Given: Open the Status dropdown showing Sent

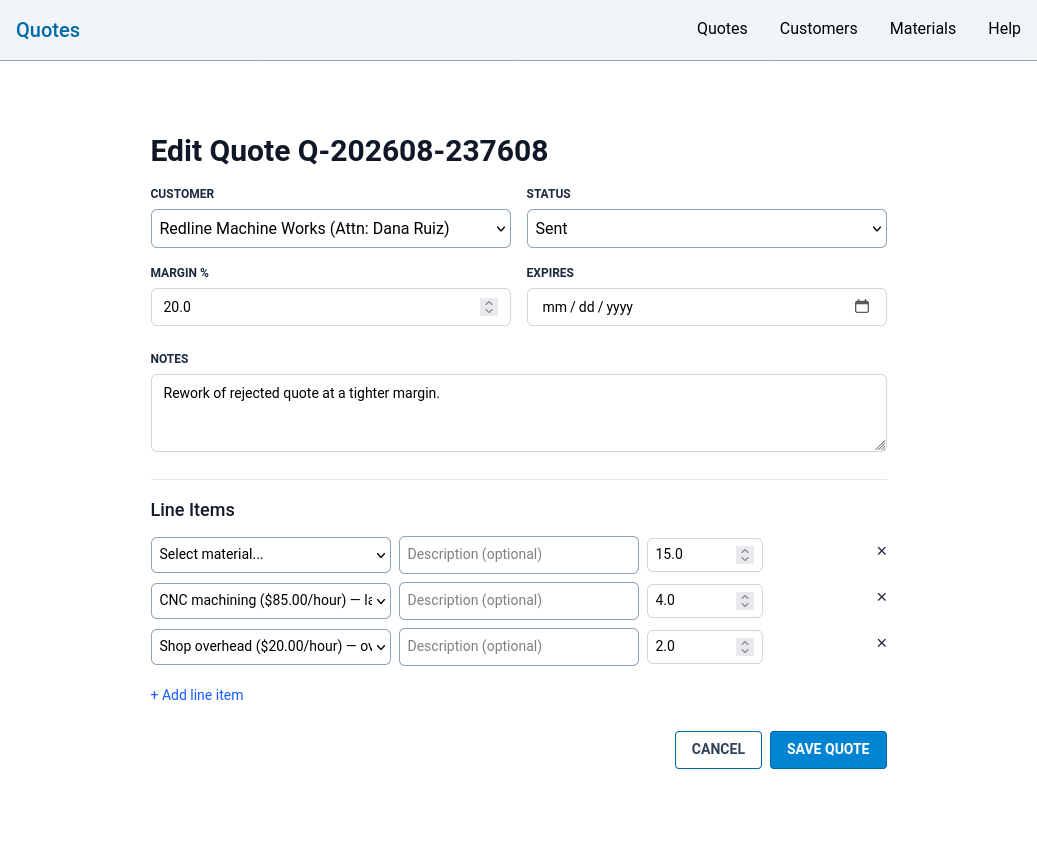Looking at the screenshot, I should coord(706,229).
